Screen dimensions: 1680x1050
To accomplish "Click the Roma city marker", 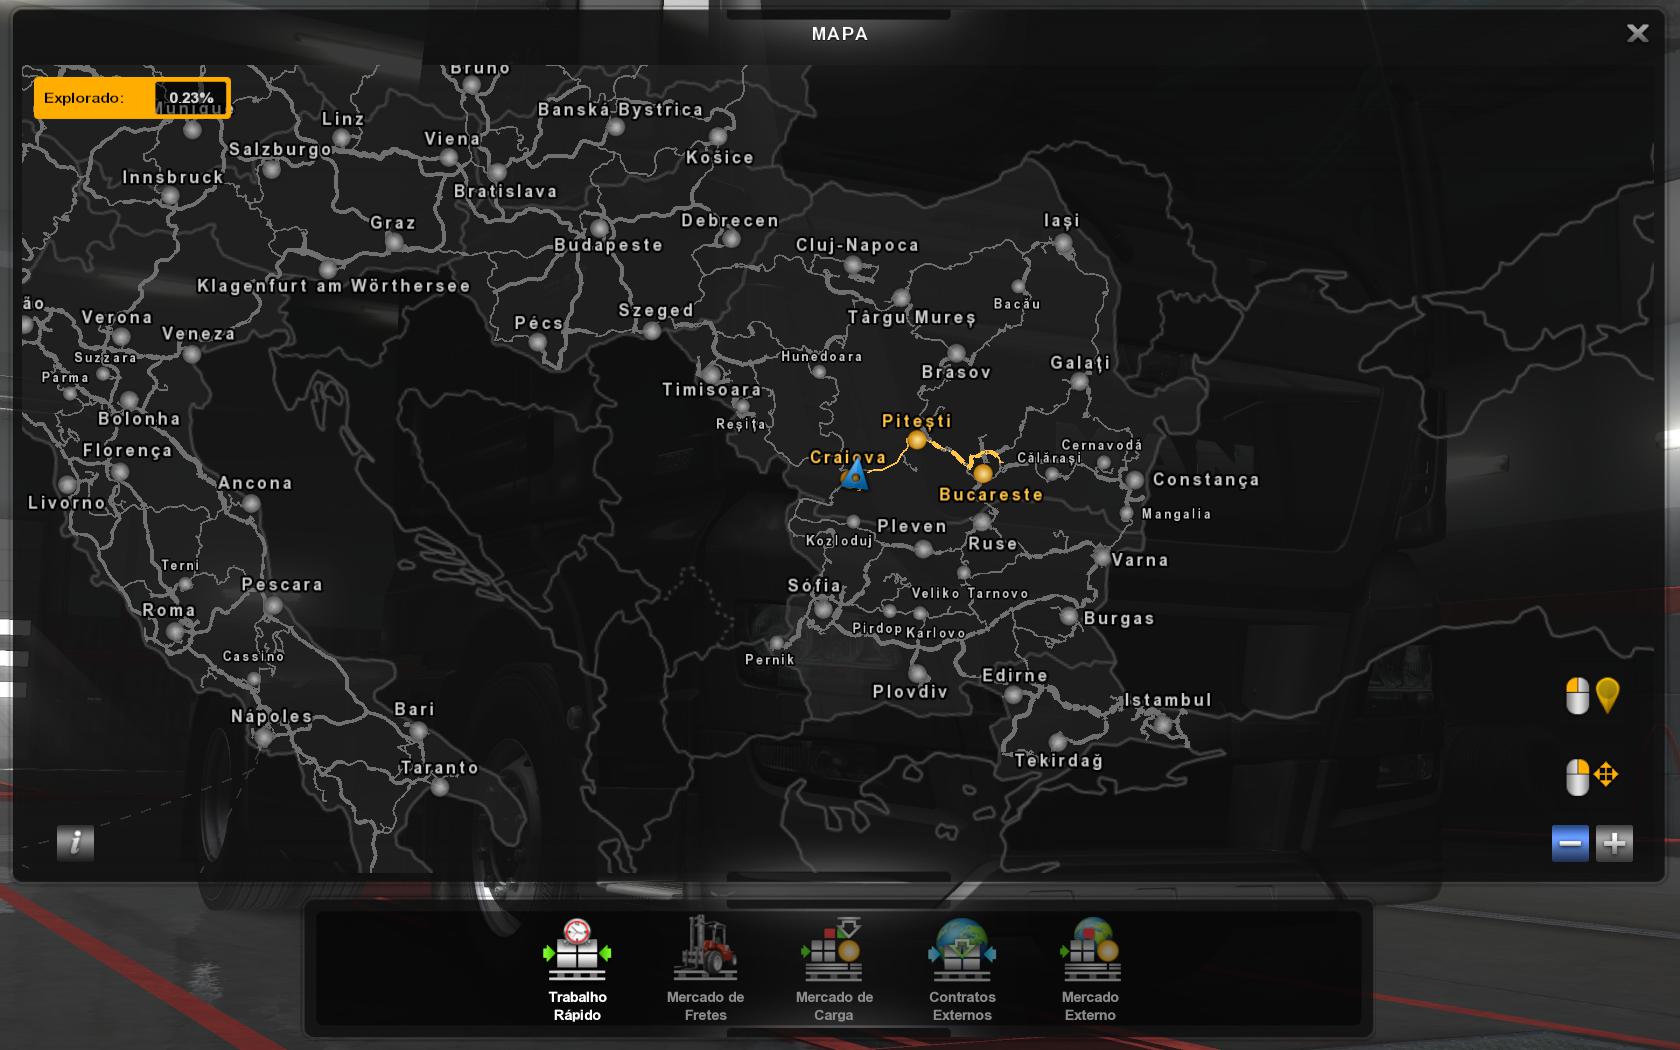I will click(x=176, y=631).
